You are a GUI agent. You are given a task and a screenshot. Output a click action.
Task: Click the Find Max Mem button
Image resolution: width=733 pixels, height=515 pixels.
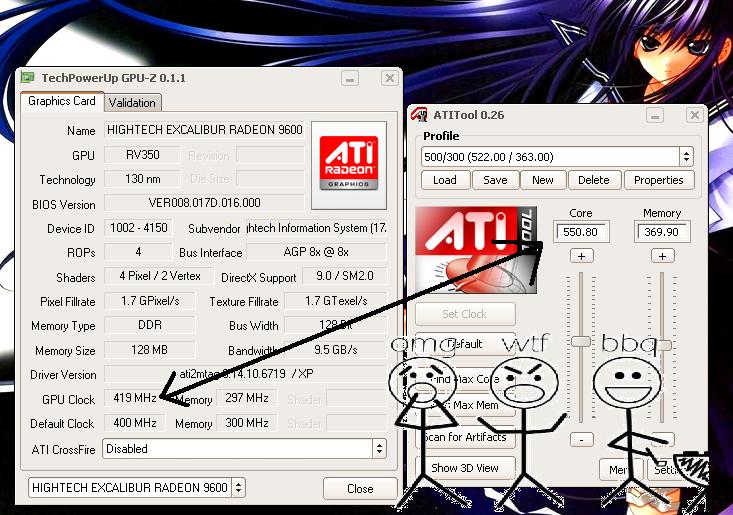tap(465, 405)
